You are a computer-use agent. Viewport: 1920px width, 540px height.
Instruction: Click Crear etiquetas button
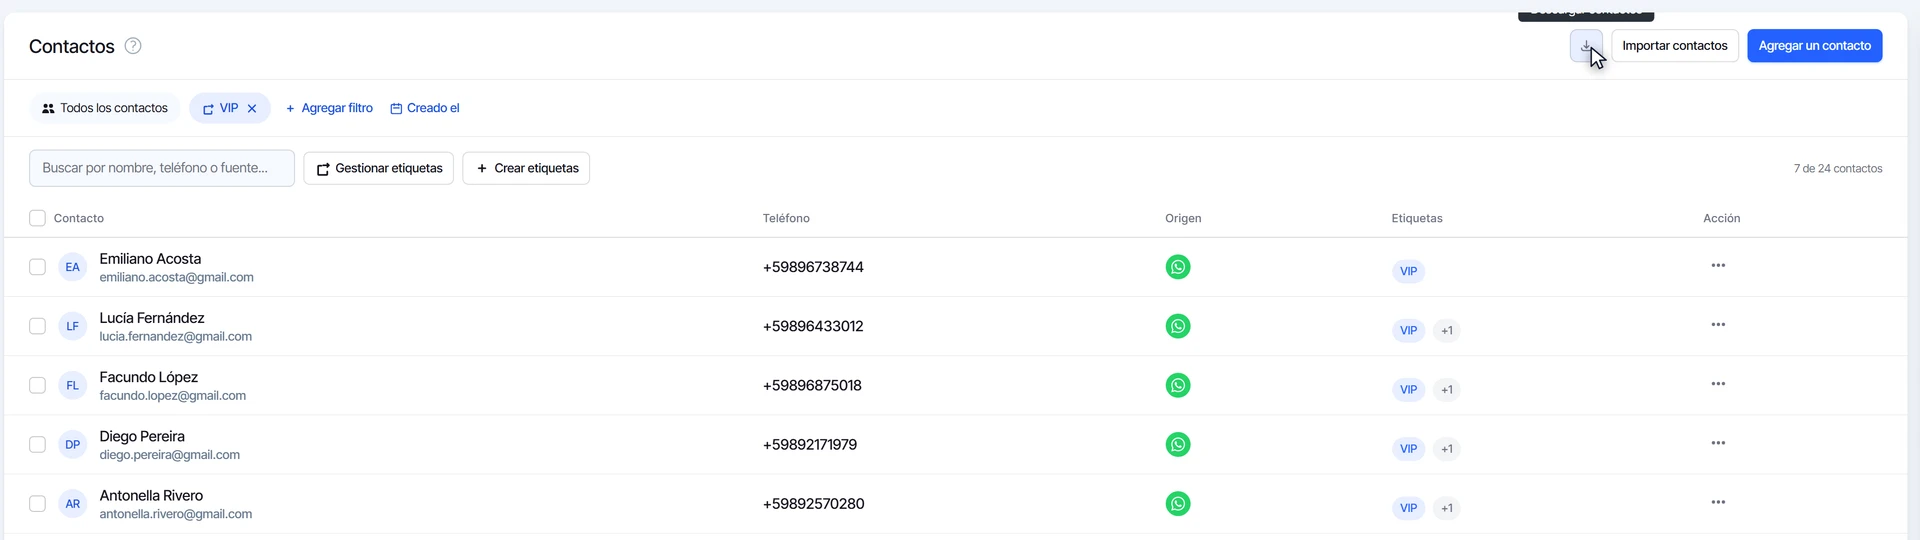(526, 168)
